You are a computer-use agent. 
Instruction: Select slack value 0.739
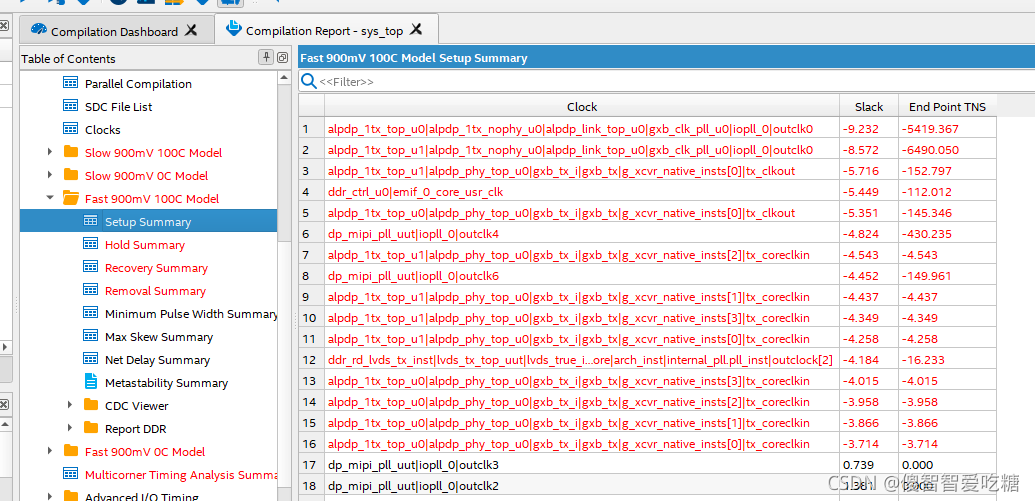(x=869, y=465)
